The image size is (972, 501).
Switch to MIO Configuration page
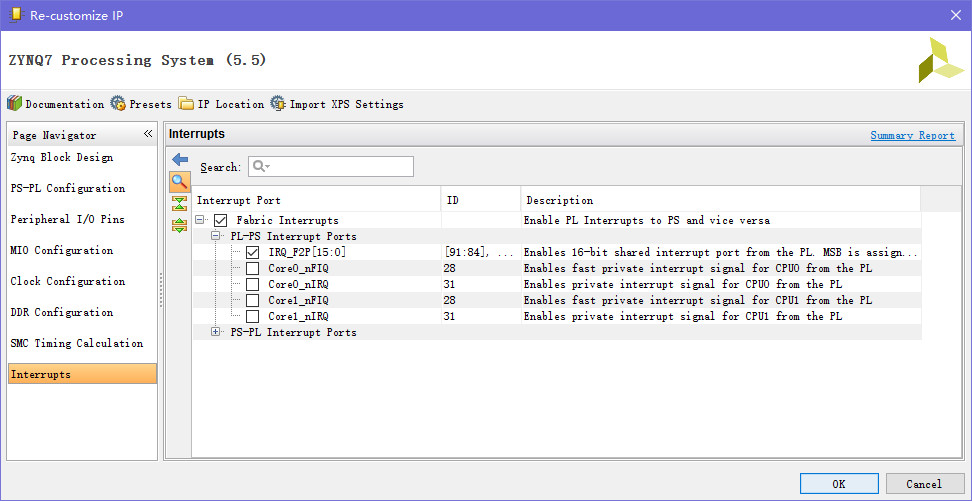pos(61,251)
